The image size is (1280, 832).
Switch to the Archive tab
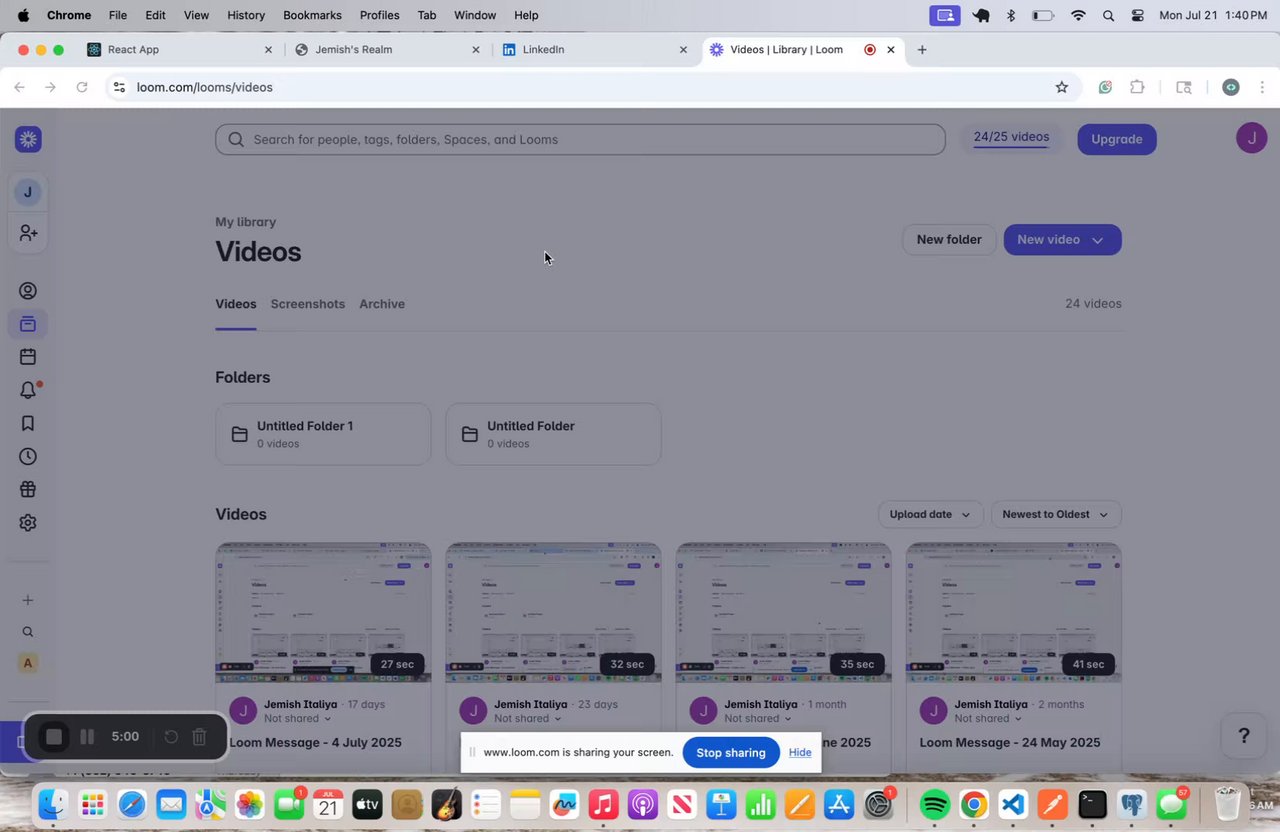(x=382, y=304)
